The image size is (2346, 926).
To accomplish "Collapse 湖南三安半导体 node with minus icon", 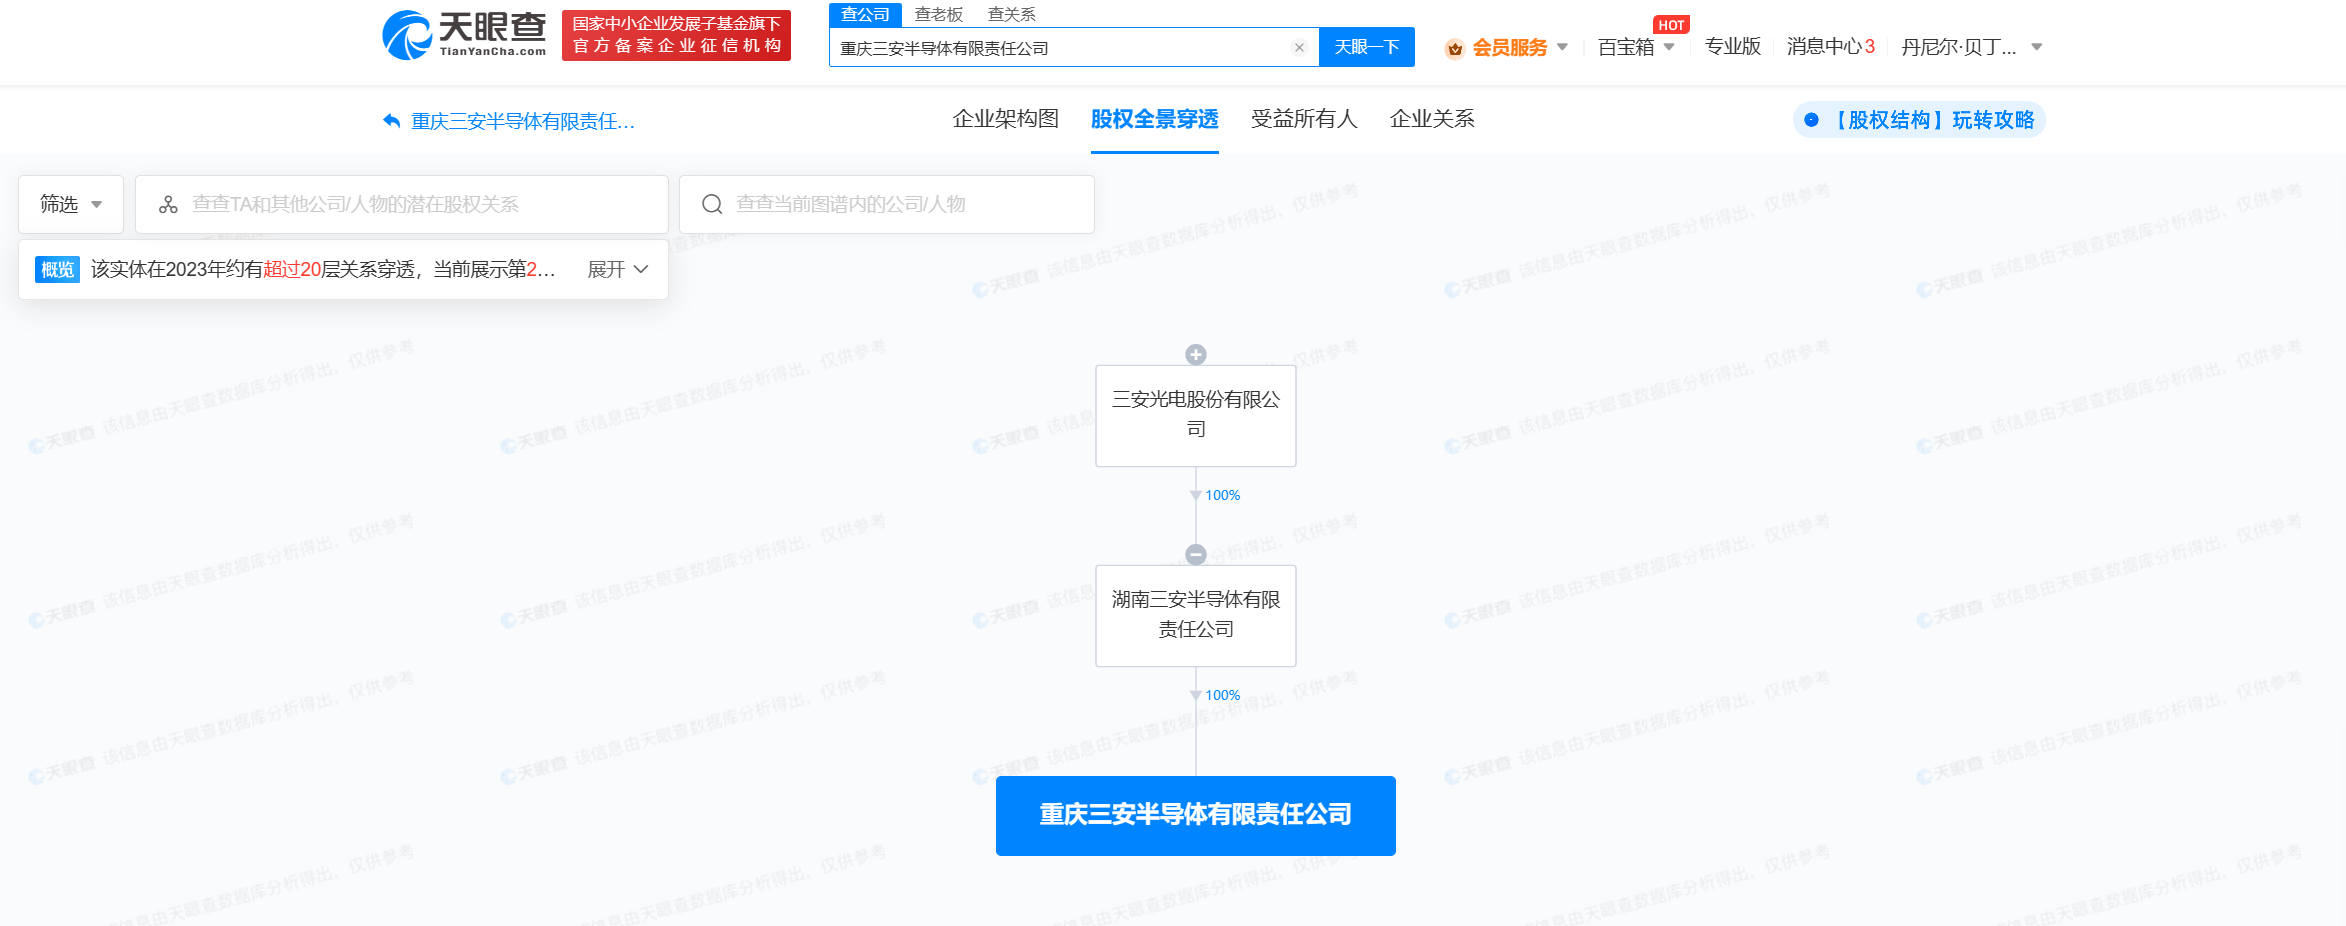I will click(1195, 555).
